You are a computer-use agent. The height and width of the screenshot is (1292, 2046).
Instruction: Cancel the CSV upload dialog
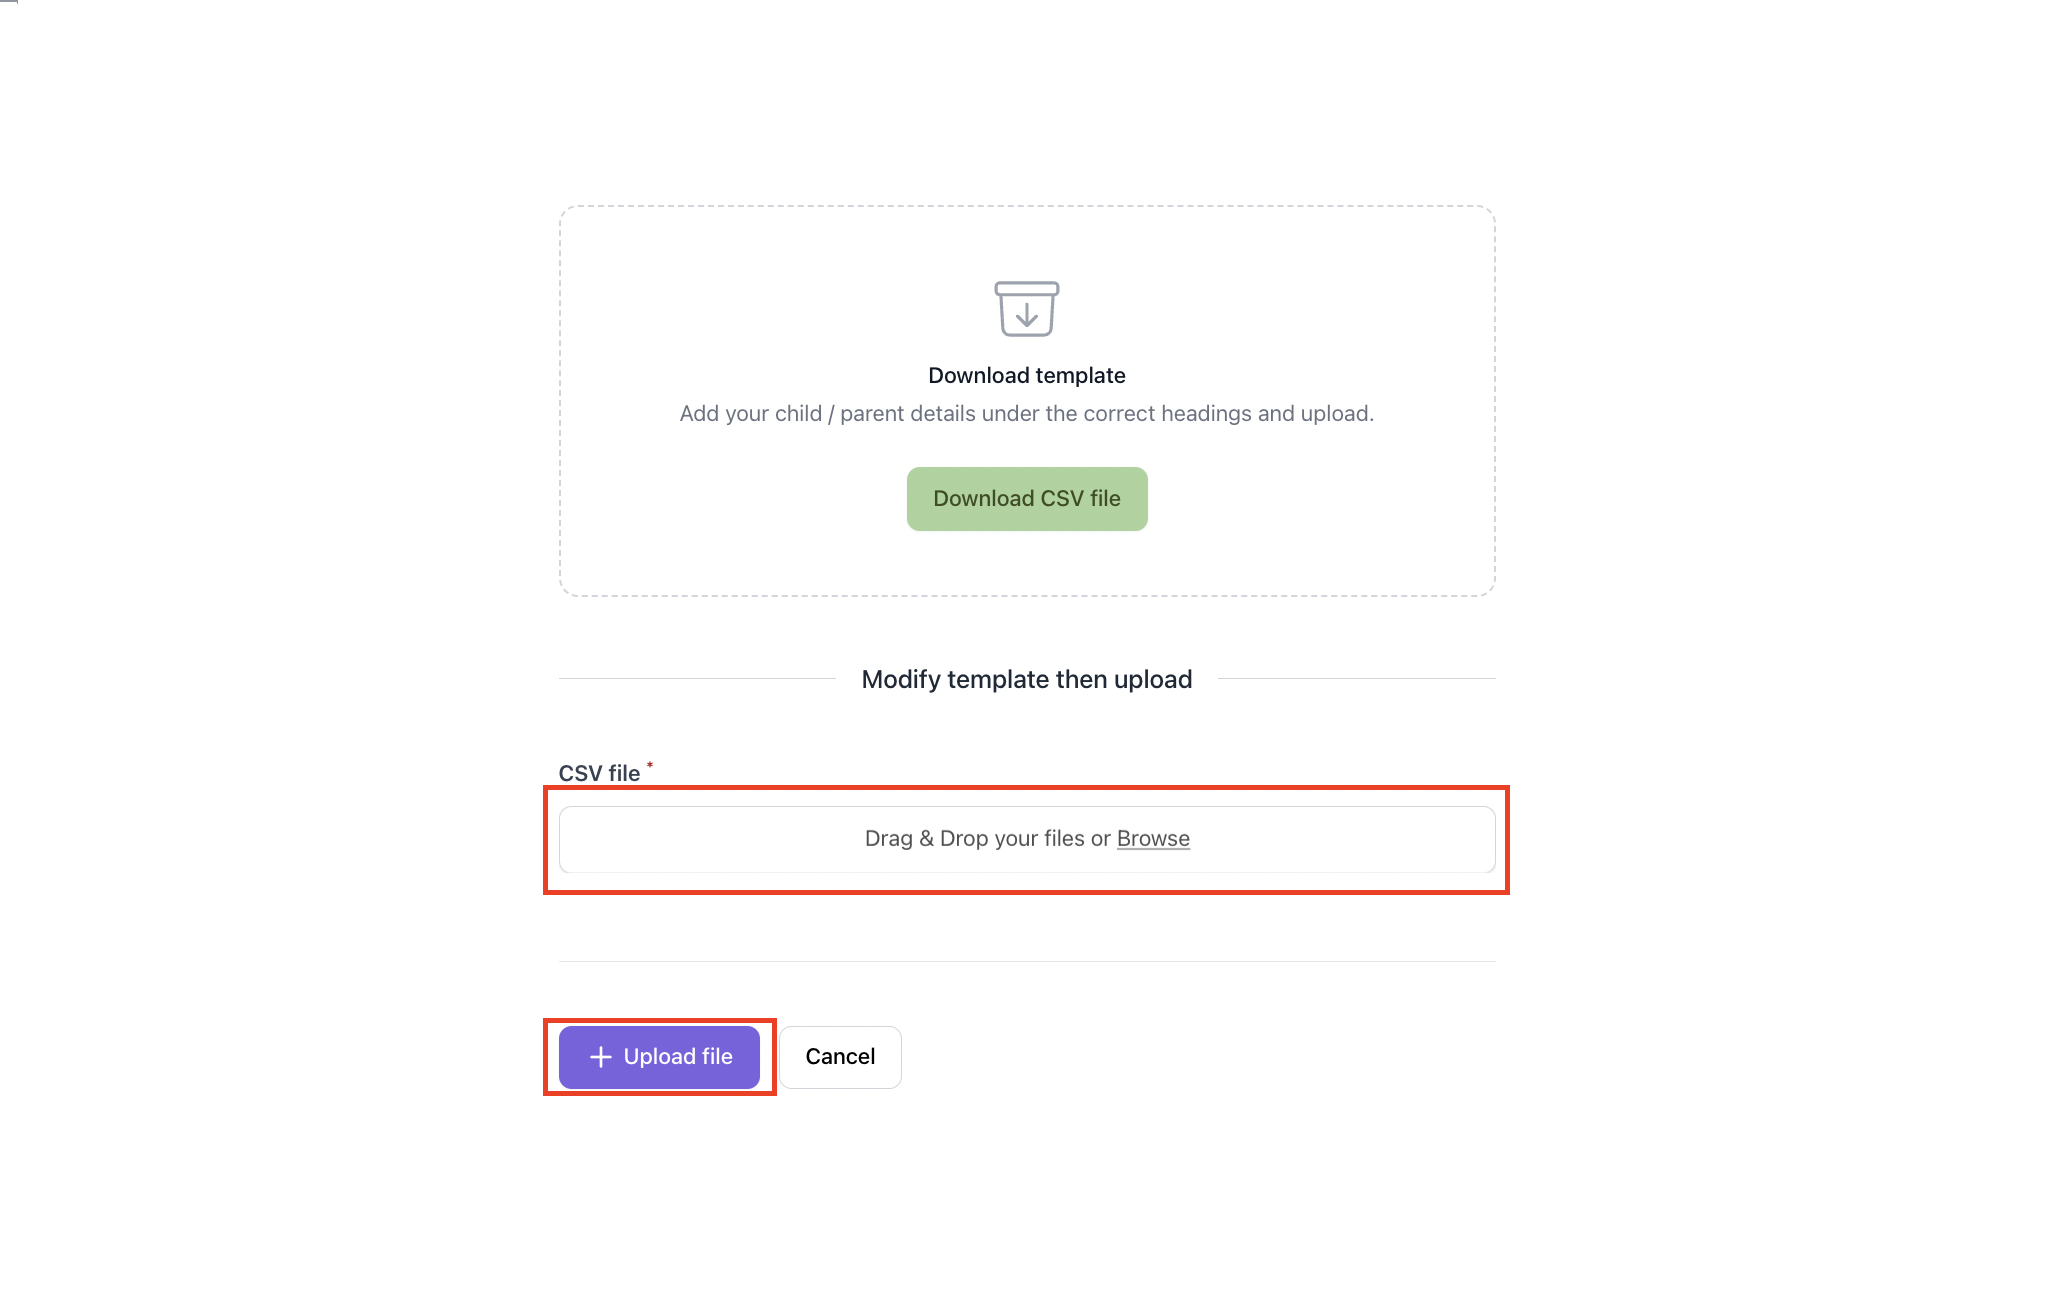(x=840, y=1057)
